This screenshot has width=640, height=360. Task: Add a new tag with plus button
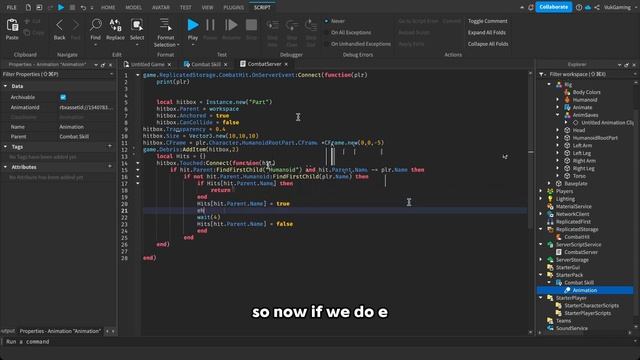[109, 146]
